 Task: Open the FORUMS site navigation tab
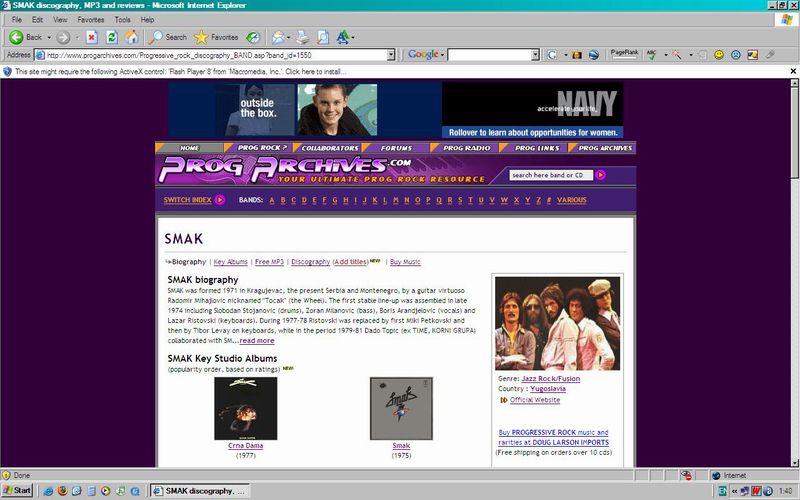pos(396,148)
